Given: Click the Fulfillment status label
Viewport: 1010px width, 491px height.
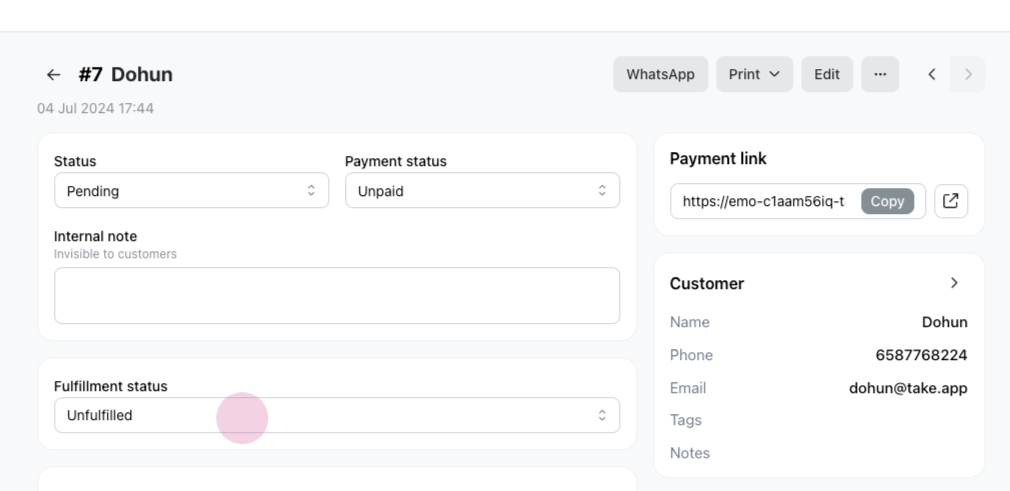Looking at the screenshot, I should point(111,386).
